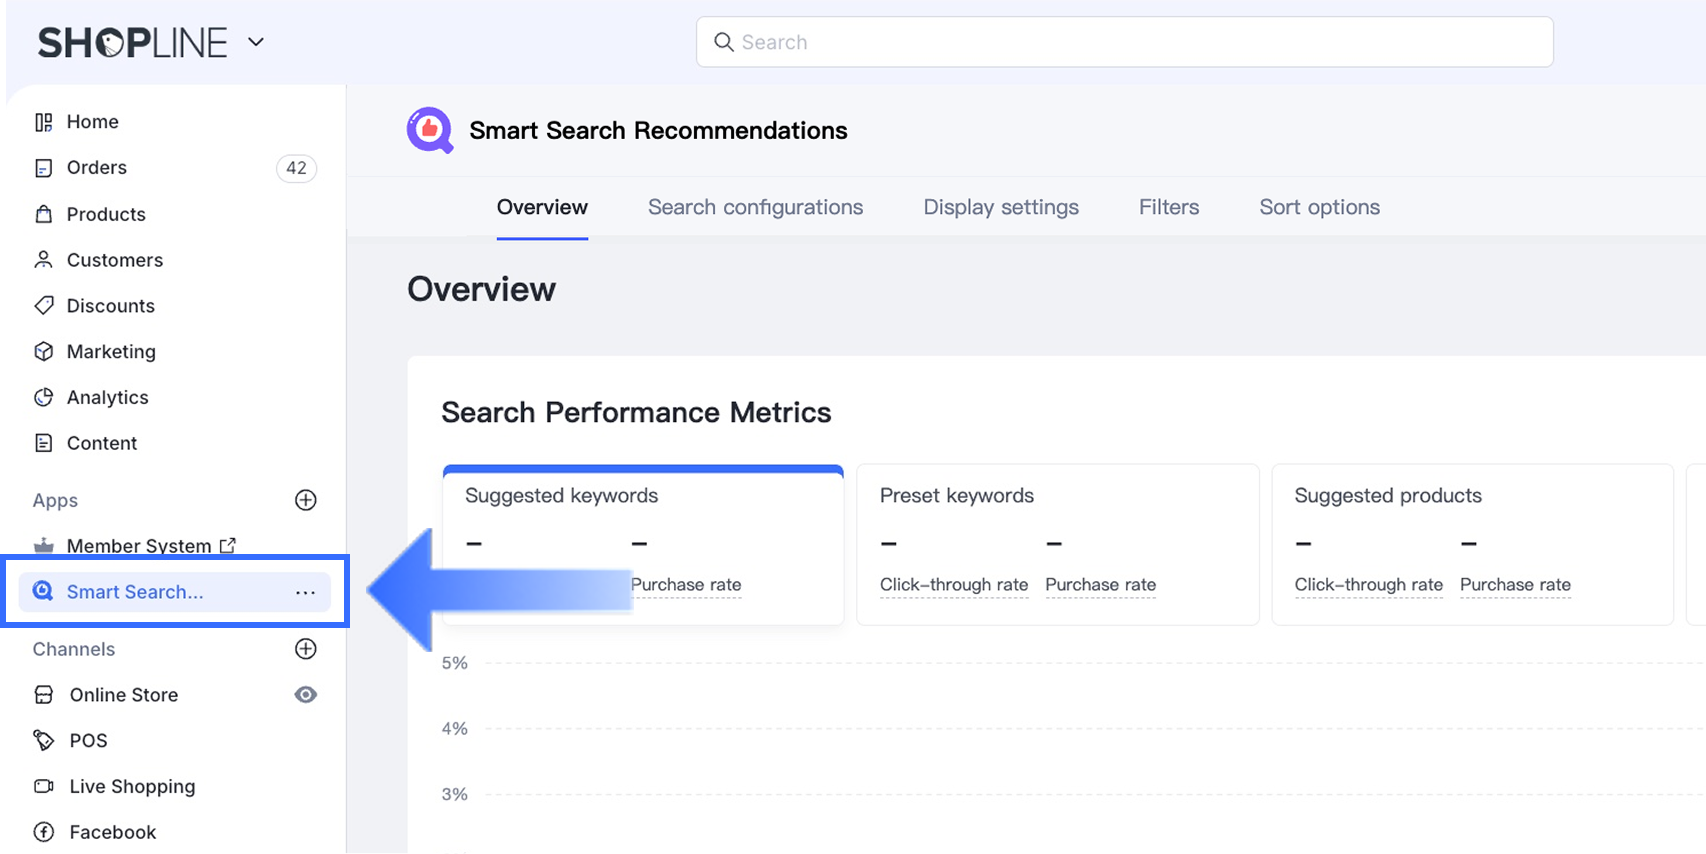Screen dimensions: 1706x854
Task: Add a sales channel with plus icon
Action: pyautogui.click(x=306, y=649)
